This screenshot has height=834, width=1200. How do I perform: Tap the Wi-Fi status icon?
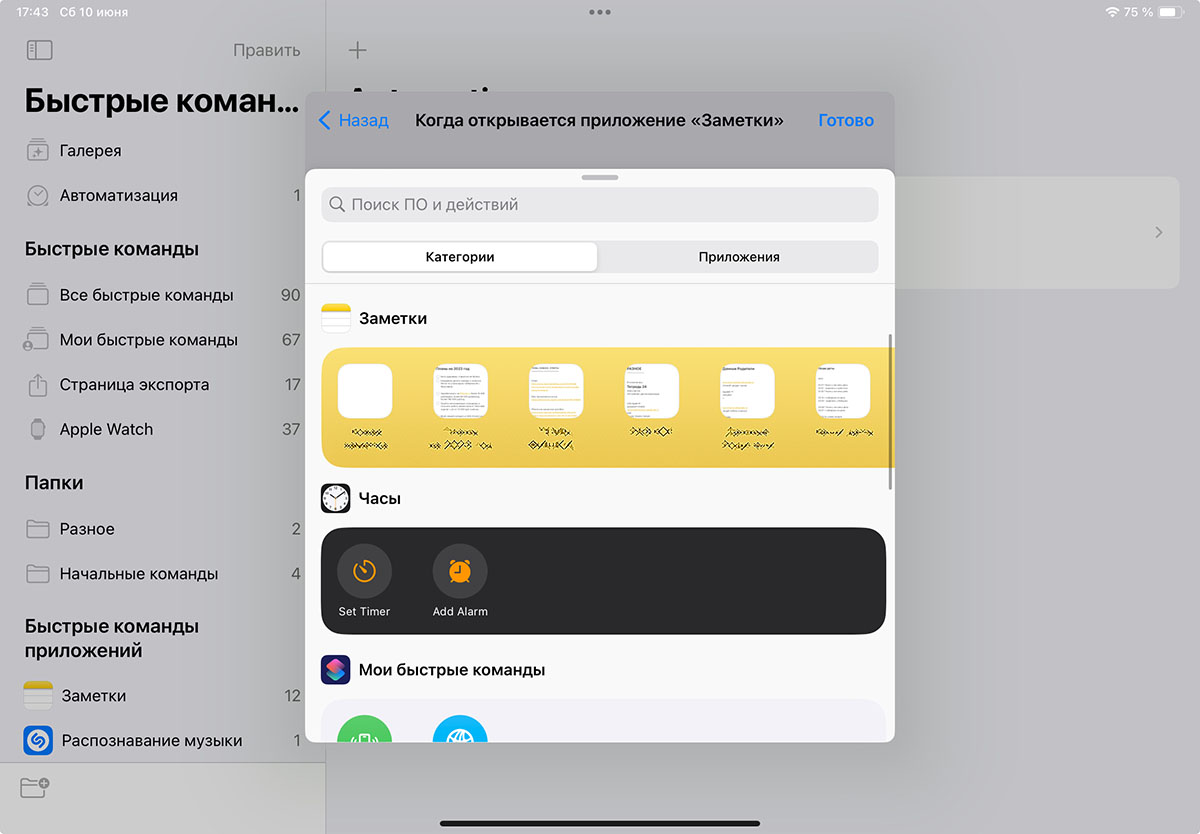[1113, 12]
